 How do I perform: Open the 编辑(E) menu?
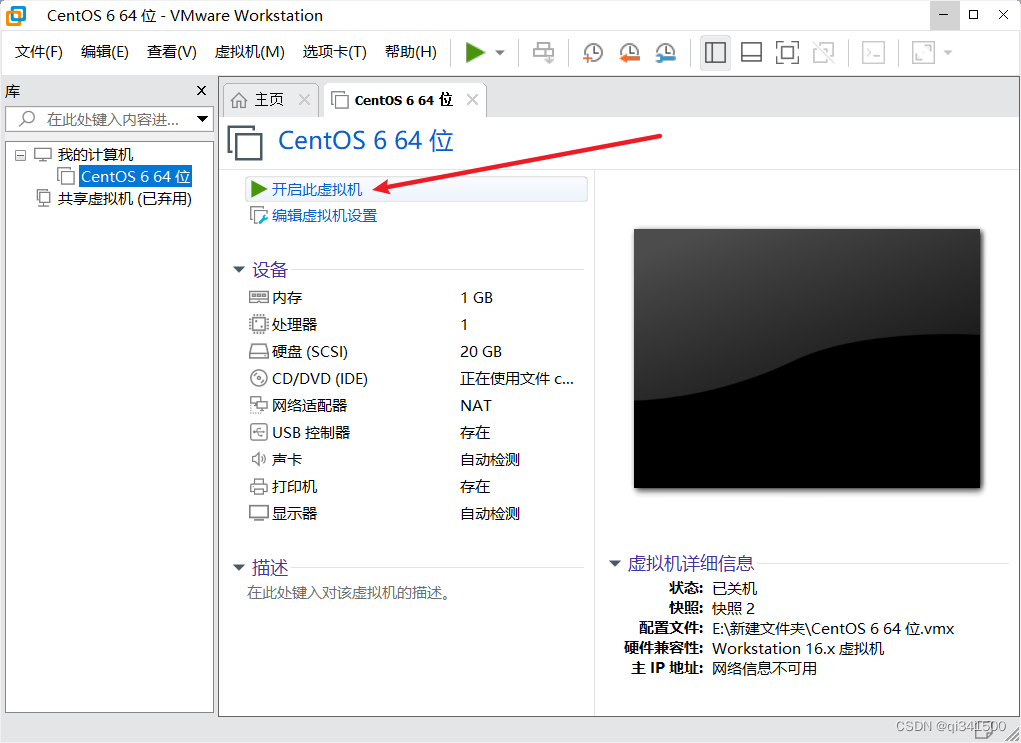click(x=104, y=52)
